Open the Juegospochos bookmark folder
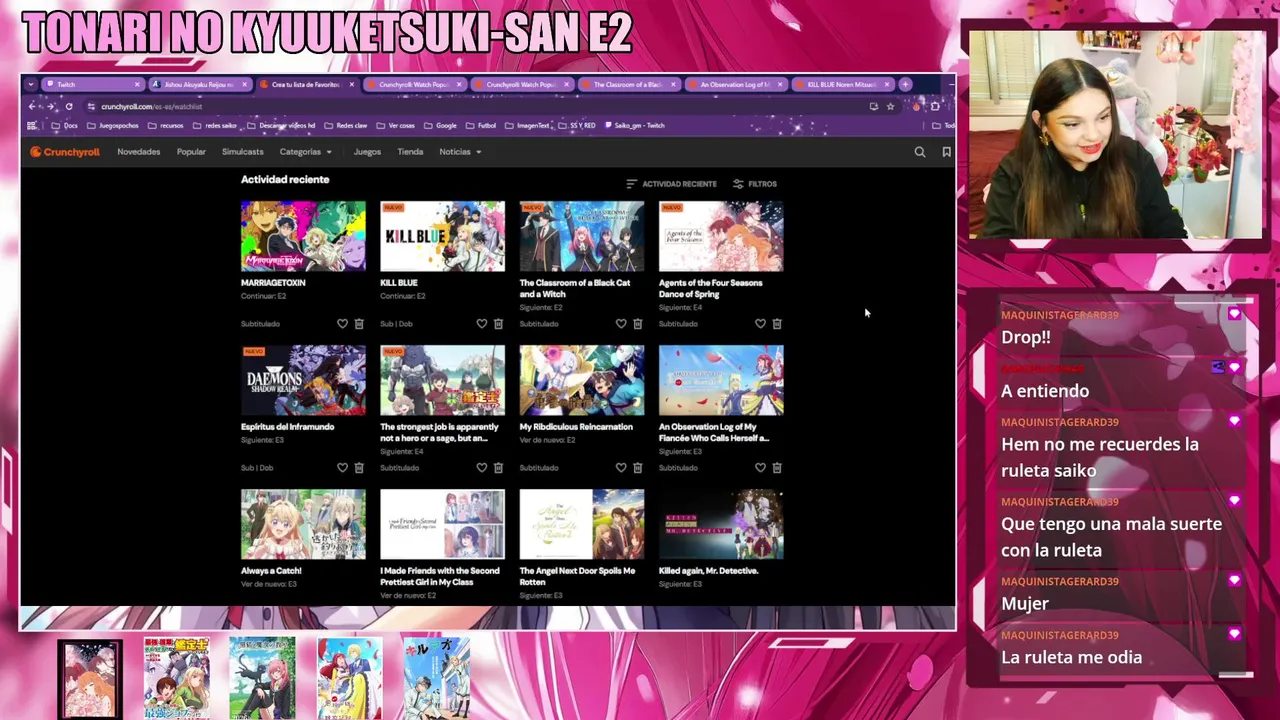1280x720 pixels. (113, 126)
